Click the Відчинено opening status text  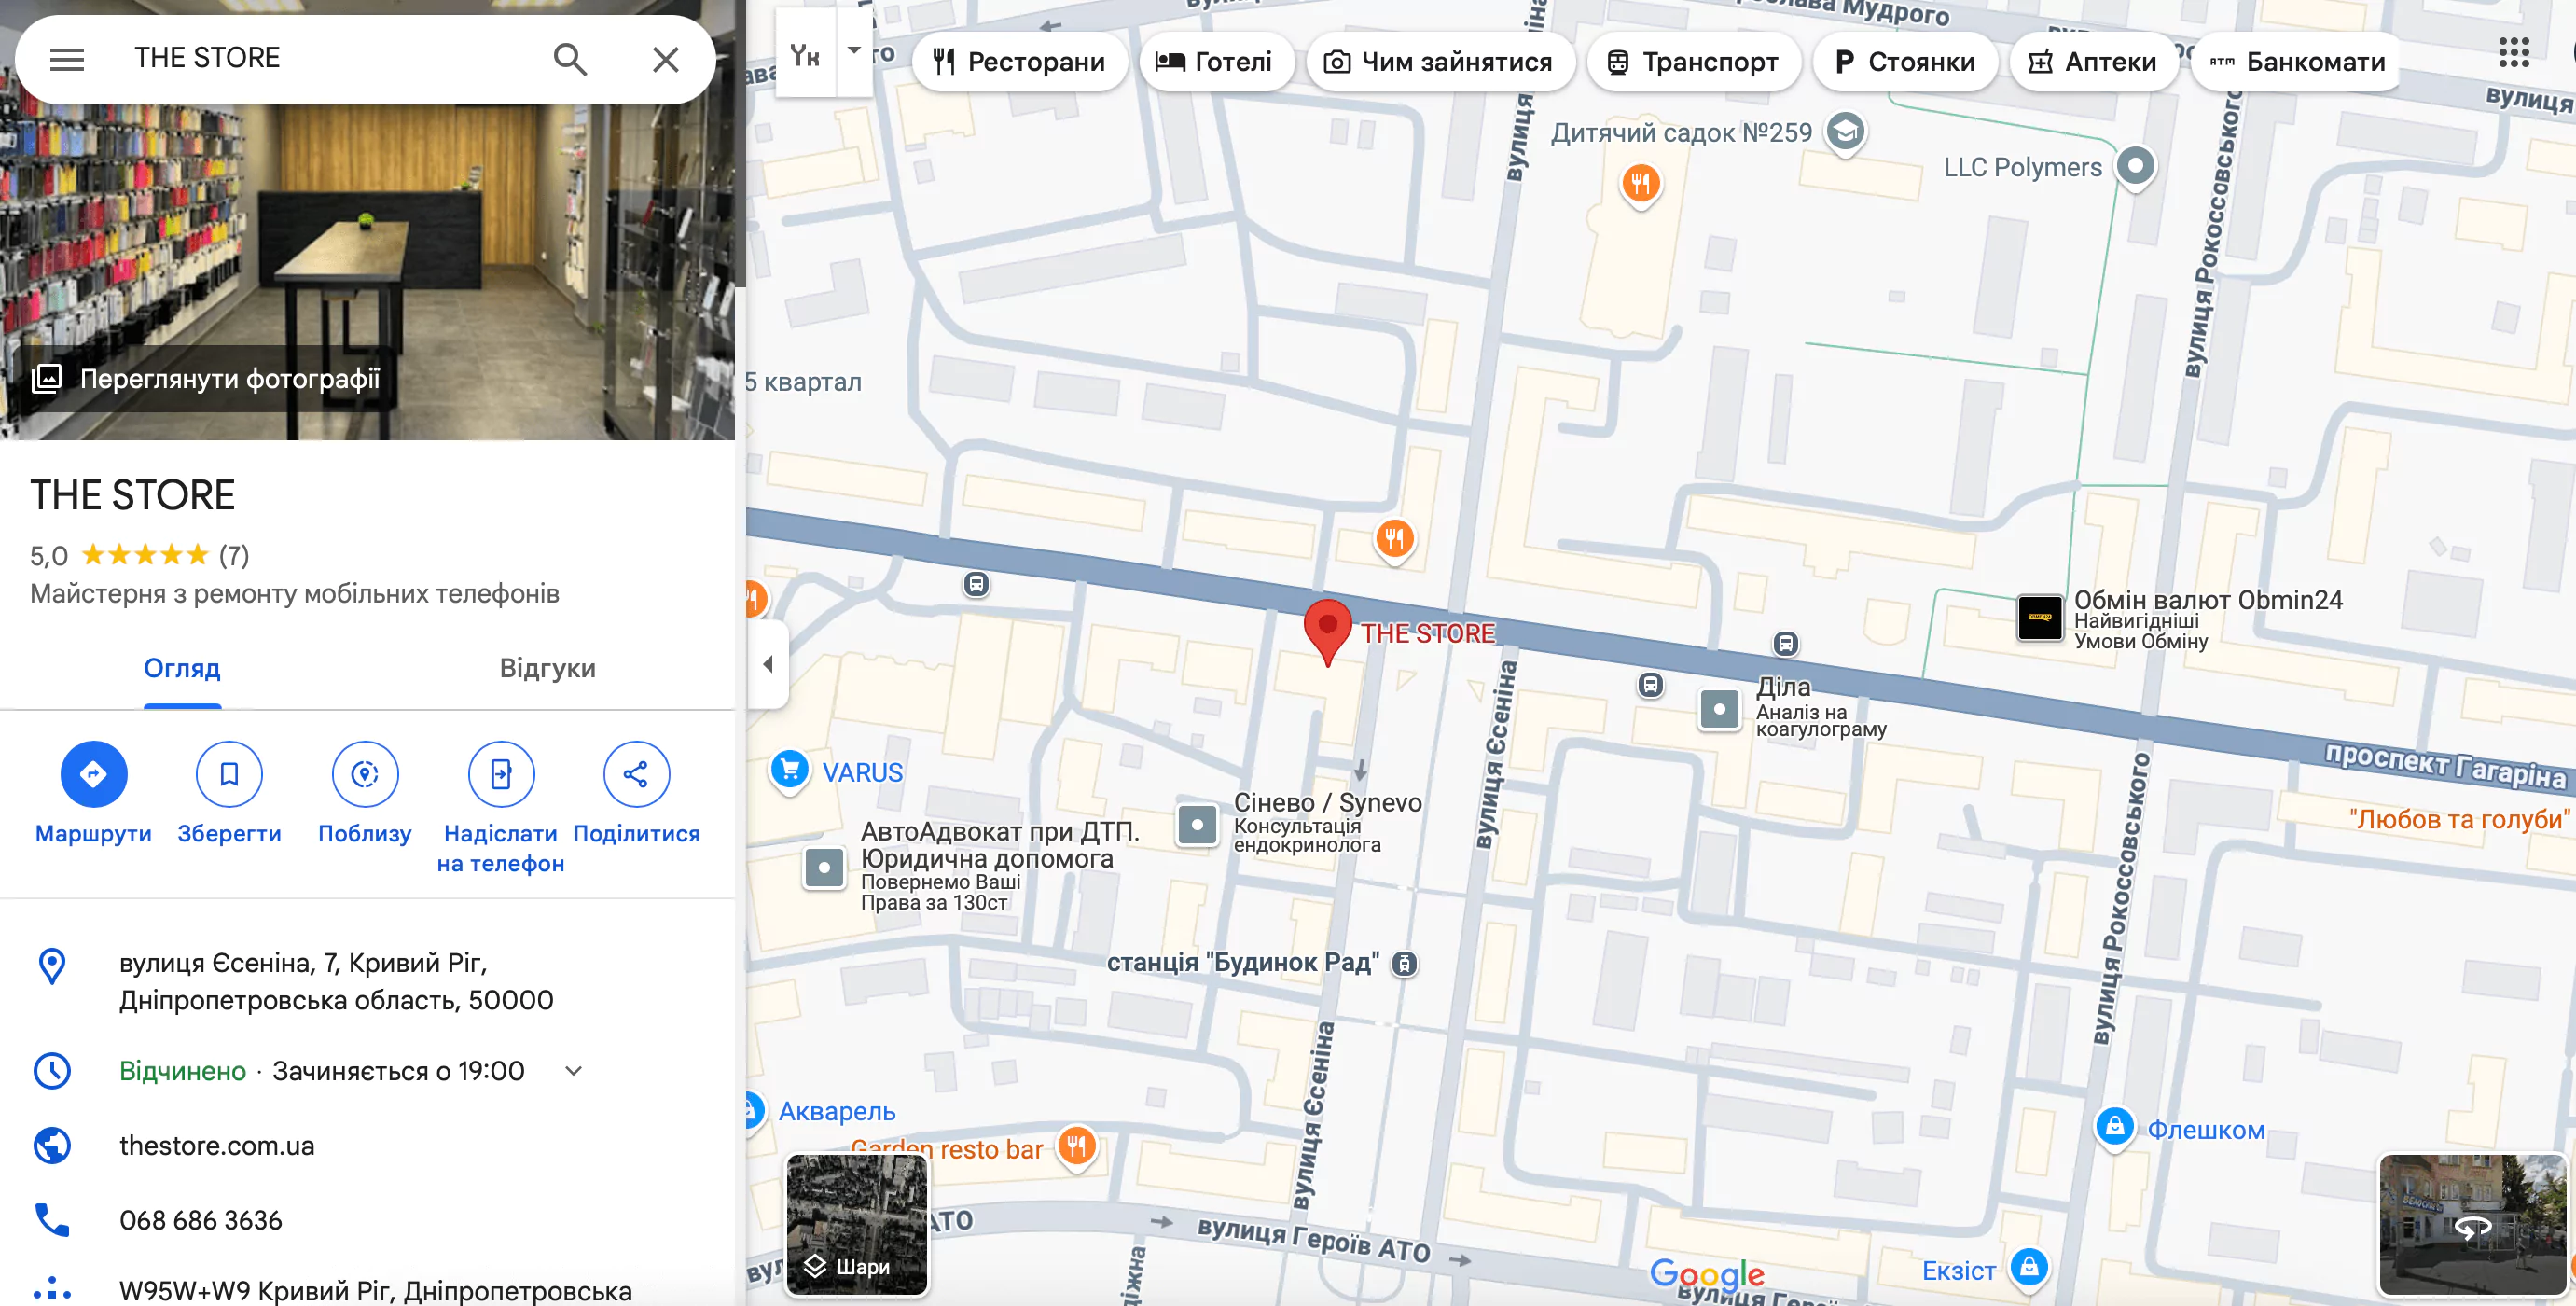tap(183, 1071)
